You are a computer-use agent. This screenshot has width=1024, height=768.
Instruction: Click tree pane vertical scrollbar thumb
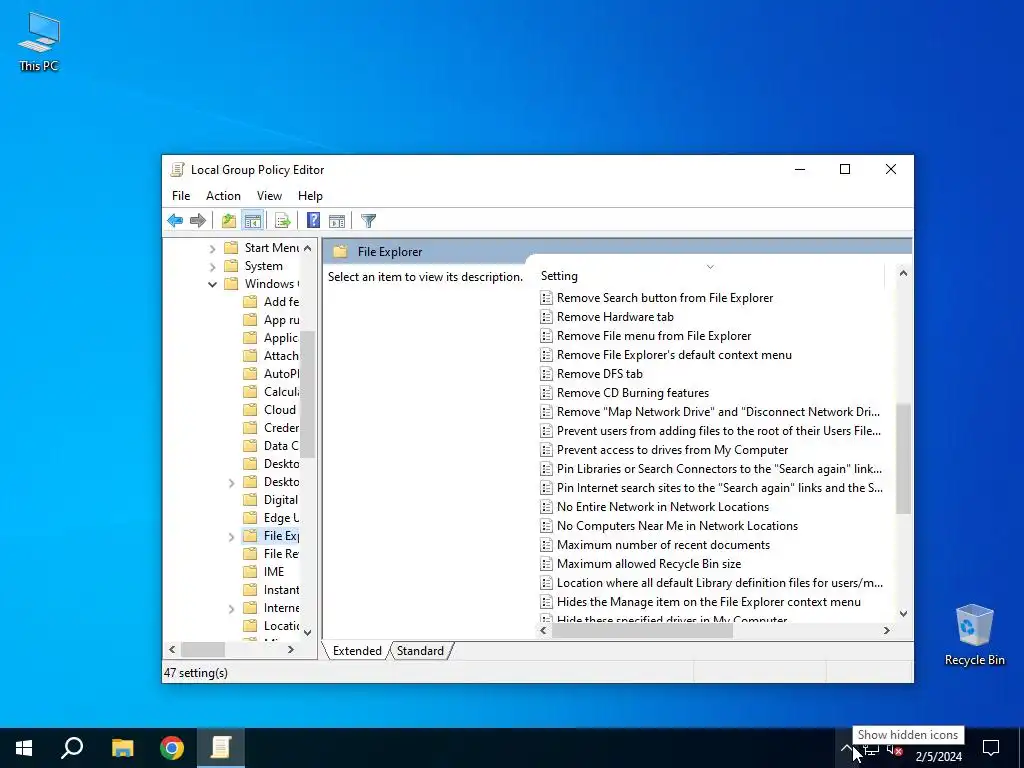(308, 394)
